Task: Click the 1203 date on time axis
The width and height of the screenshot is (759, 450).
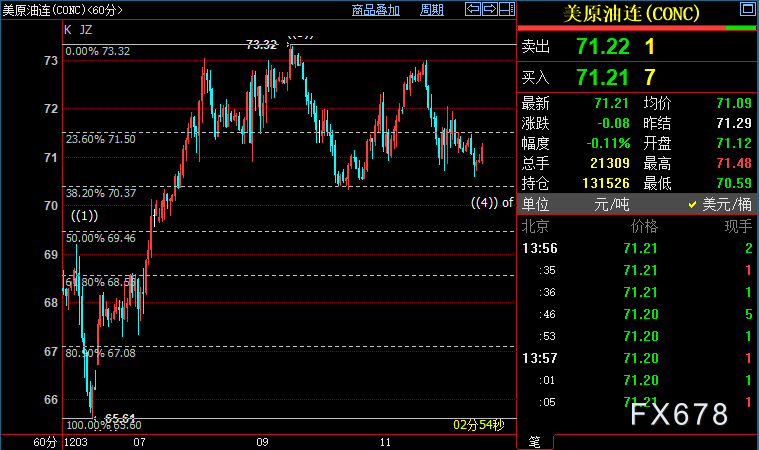Action: [x=76, y=442]
